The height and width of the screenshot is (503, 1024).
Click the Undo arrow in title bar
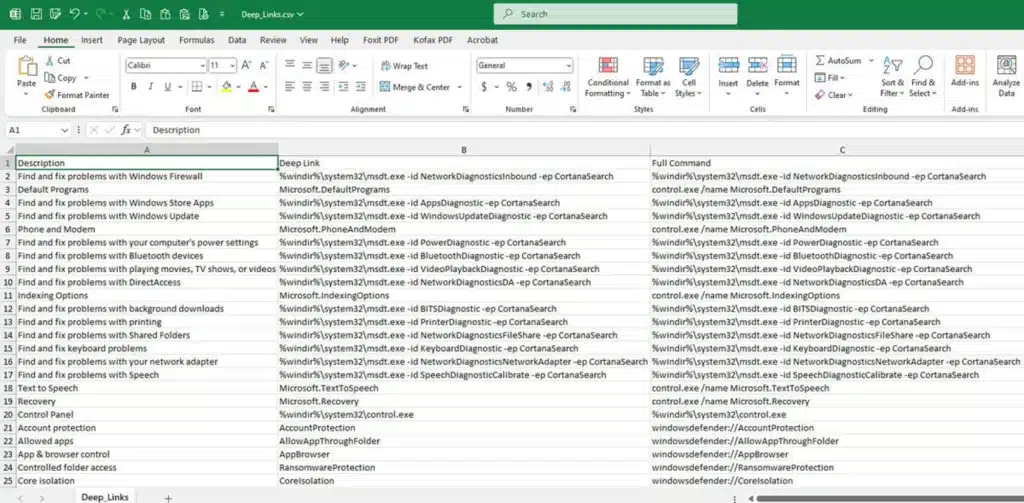tap(75, 14)
